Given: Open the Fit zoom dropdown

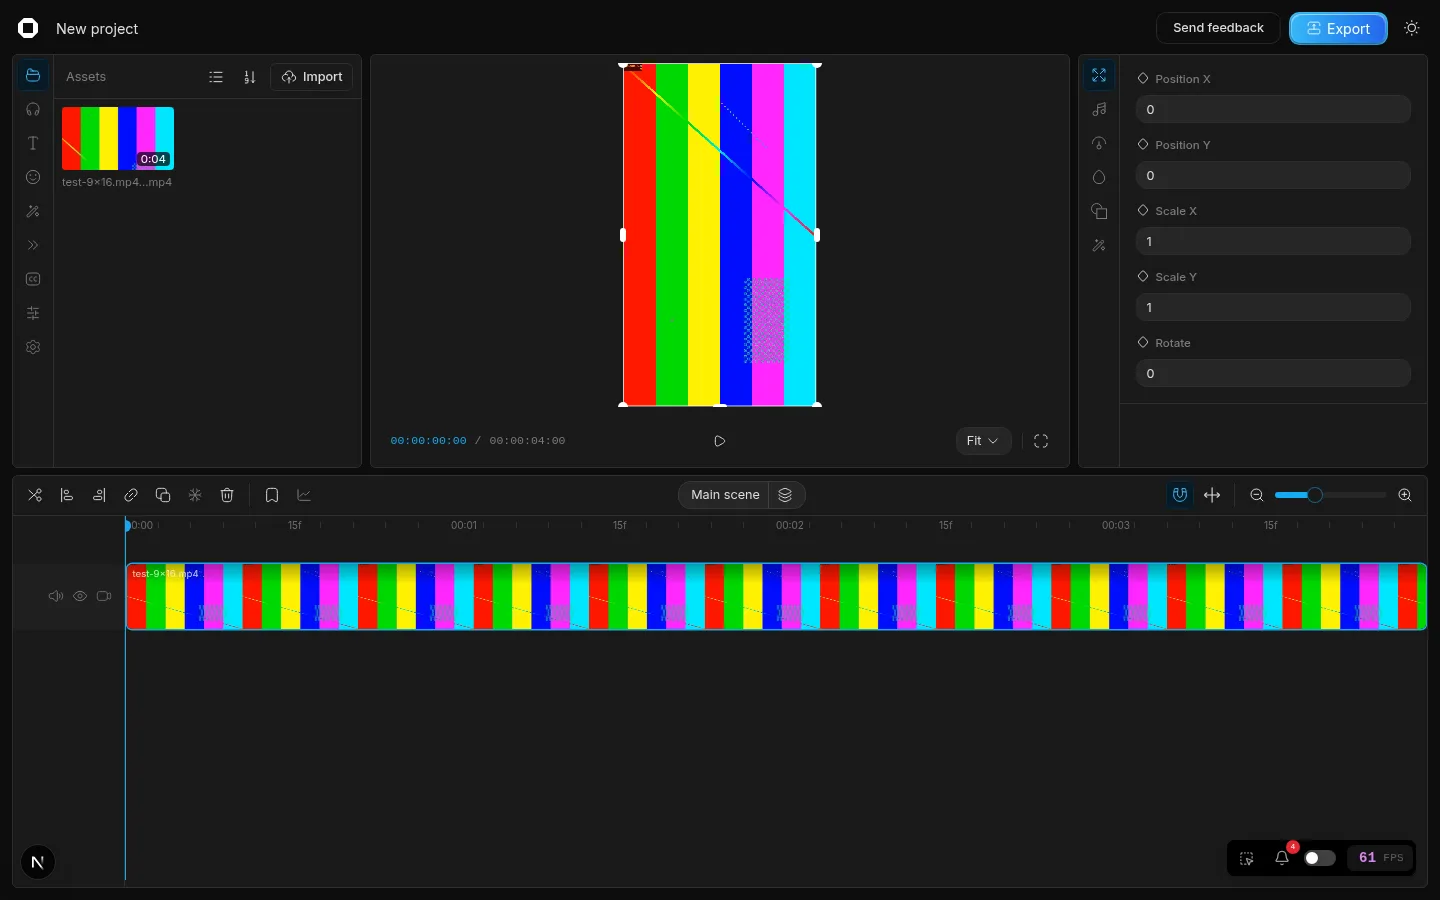Looking at the screenshot, I should (x=983, y=441).
